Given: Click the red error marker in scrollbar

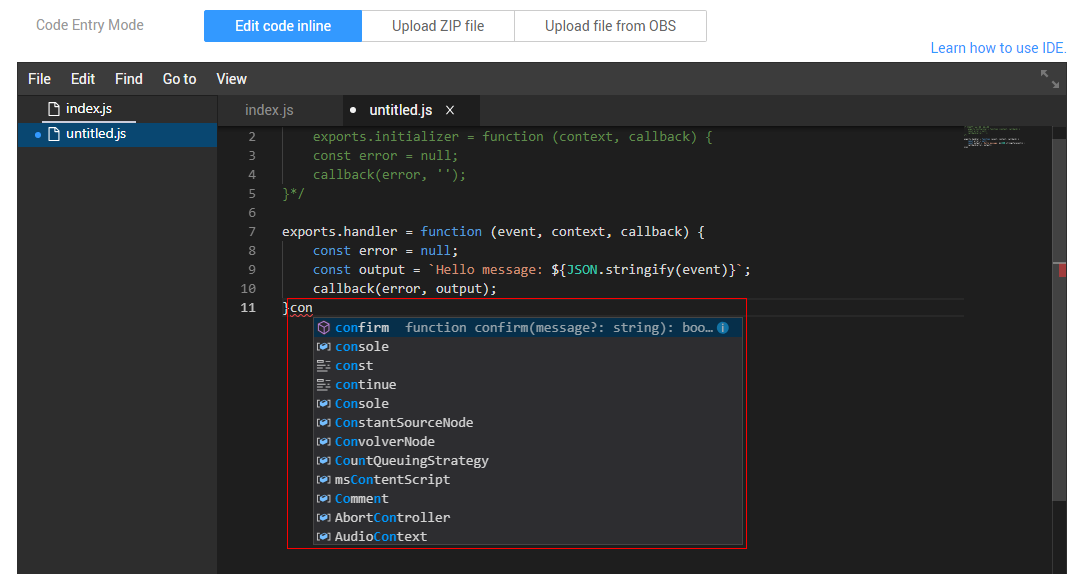Looking at the screenshot, I should [x=1062, y=270].
